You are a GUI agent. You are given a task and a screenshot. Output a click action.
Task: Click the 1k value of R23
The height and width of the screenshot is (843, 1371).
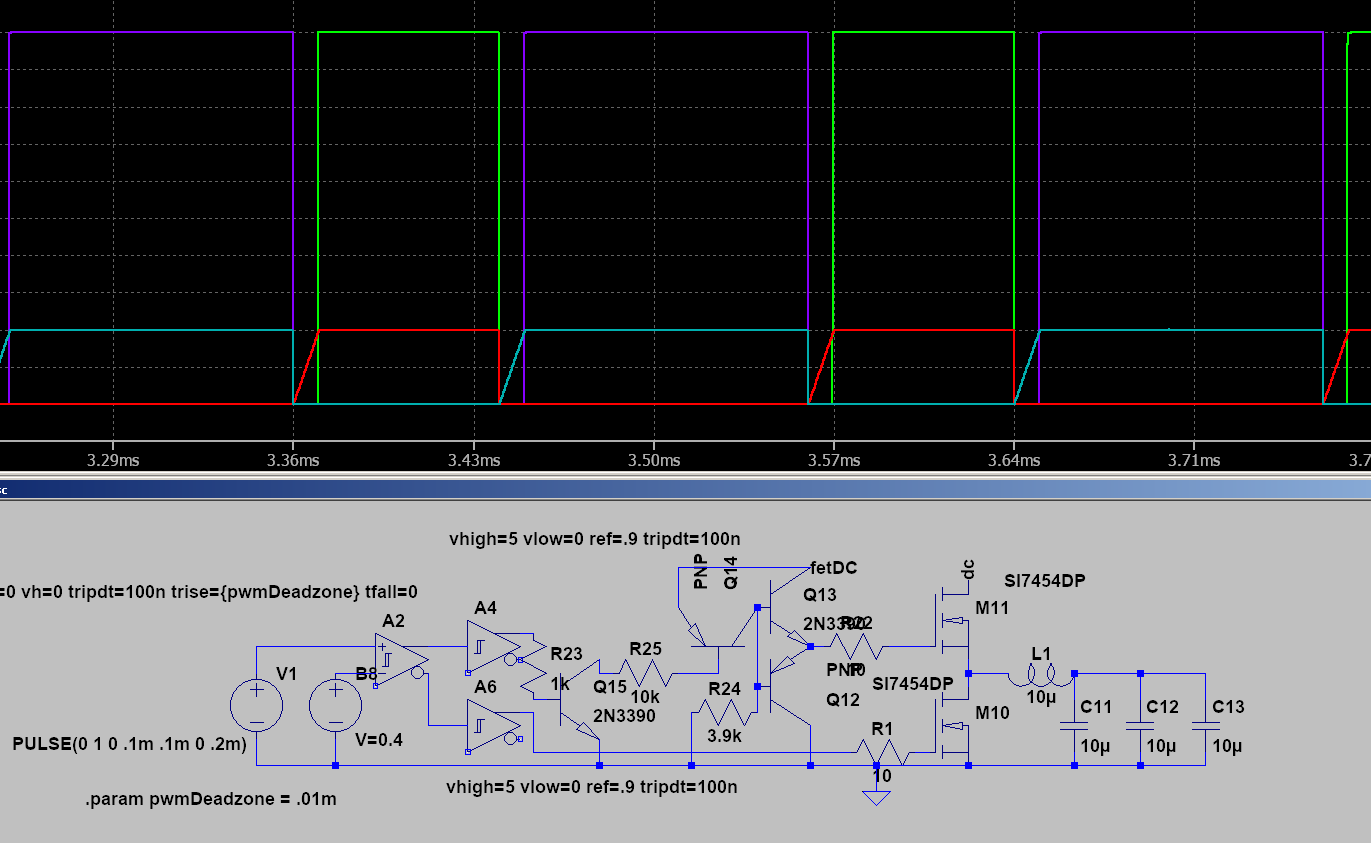560,684
